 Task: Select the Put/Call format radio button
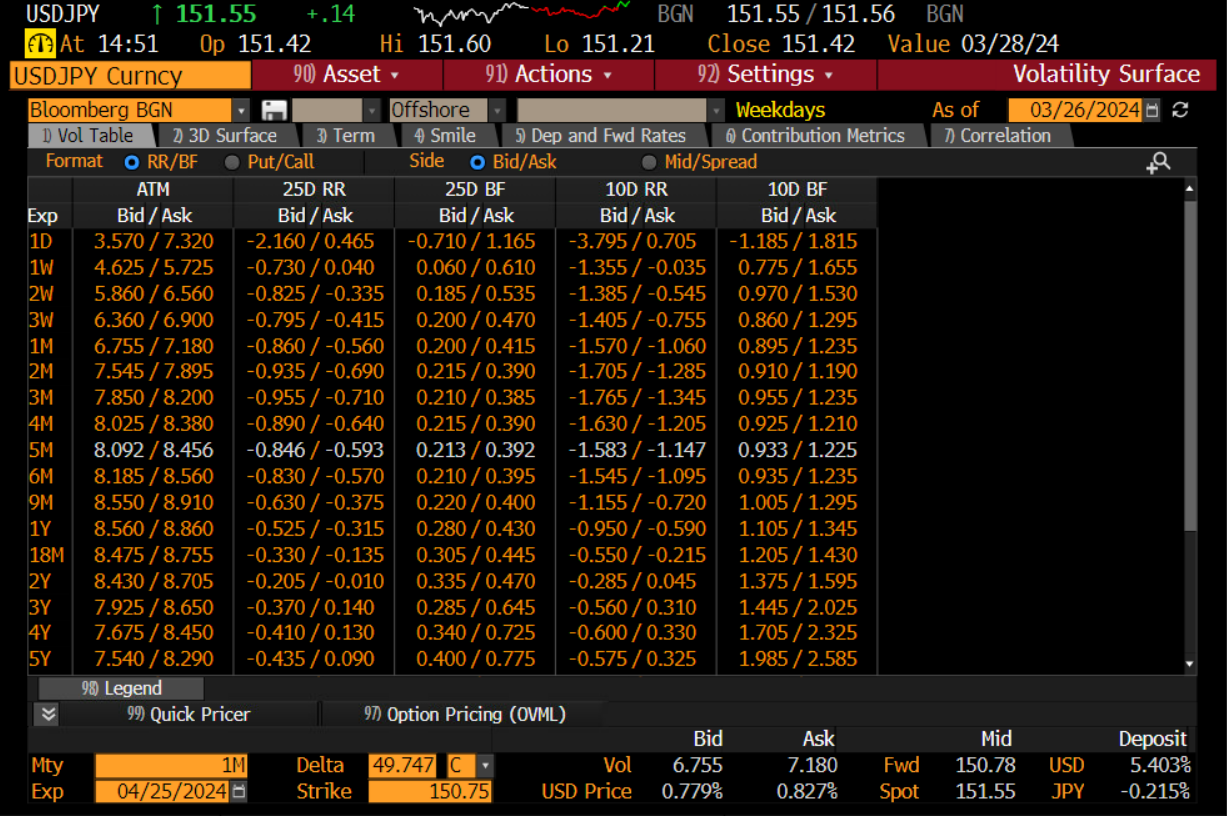232,162
